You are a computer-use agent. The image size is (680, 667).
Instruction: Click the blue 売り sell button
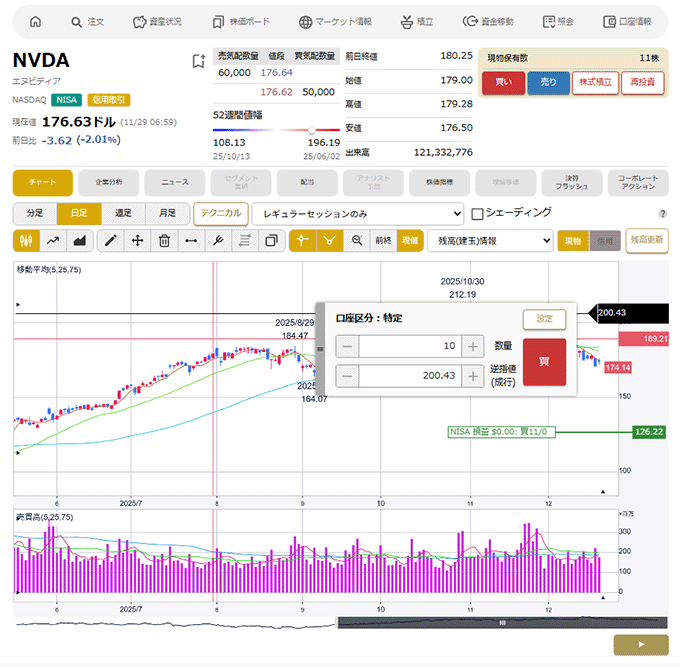548,83
